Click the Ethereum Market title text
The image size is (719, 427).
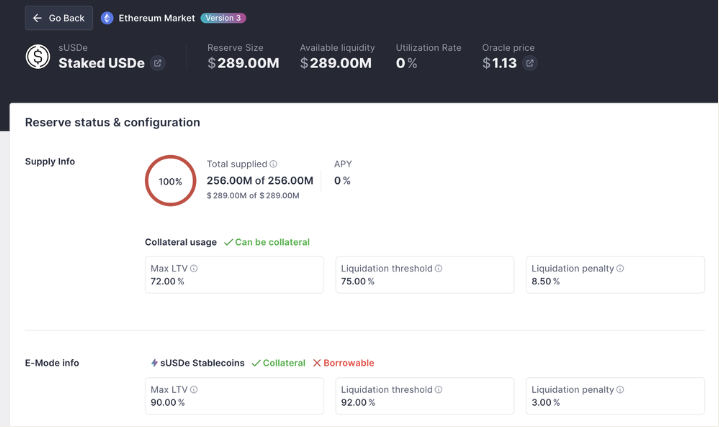156,18
